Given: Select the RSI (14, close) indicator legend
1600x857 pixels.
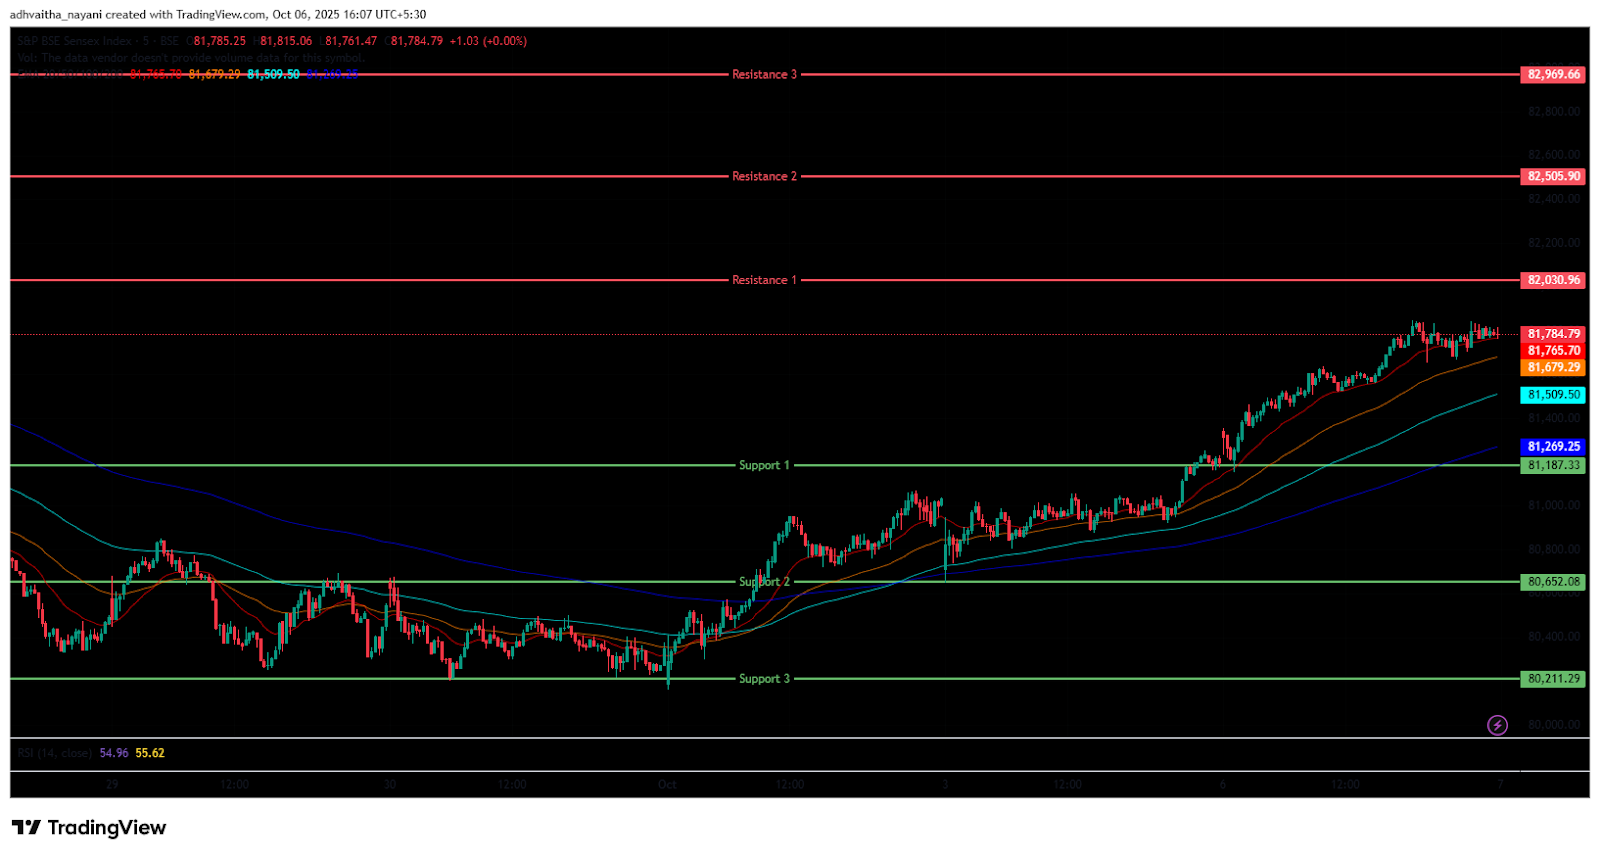Looking at the screenshot, I should [55, 753].
